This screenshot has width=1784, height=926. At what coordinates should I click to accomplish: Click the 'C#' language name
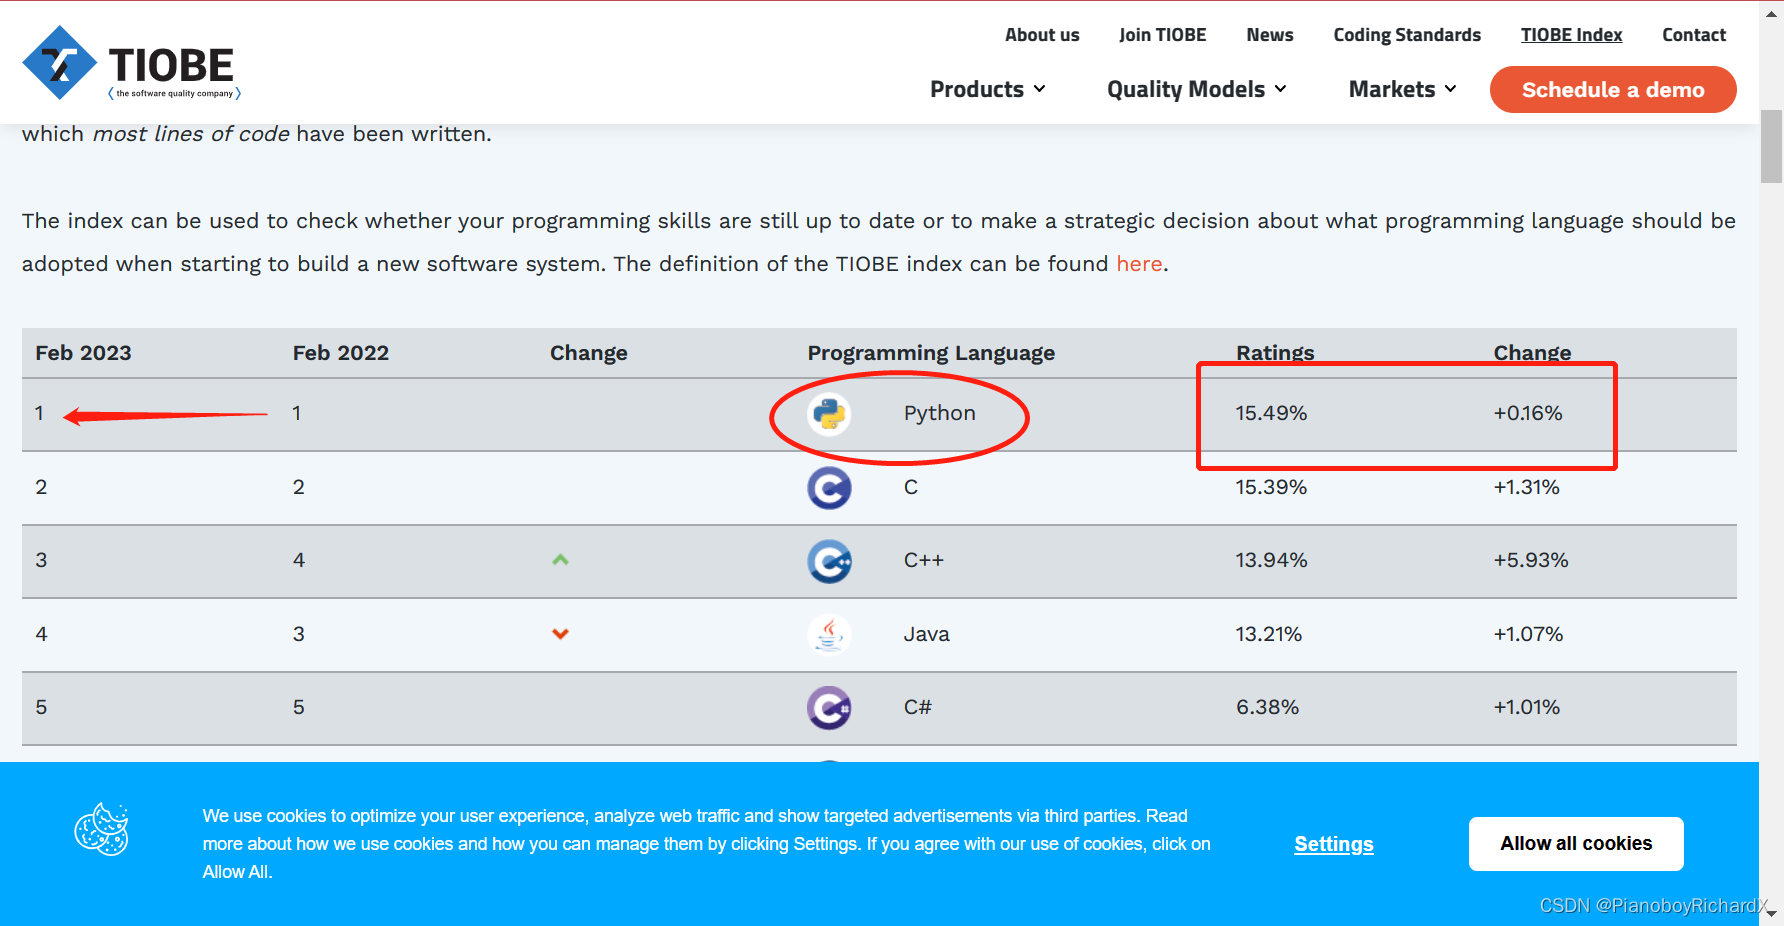[918, 707]
